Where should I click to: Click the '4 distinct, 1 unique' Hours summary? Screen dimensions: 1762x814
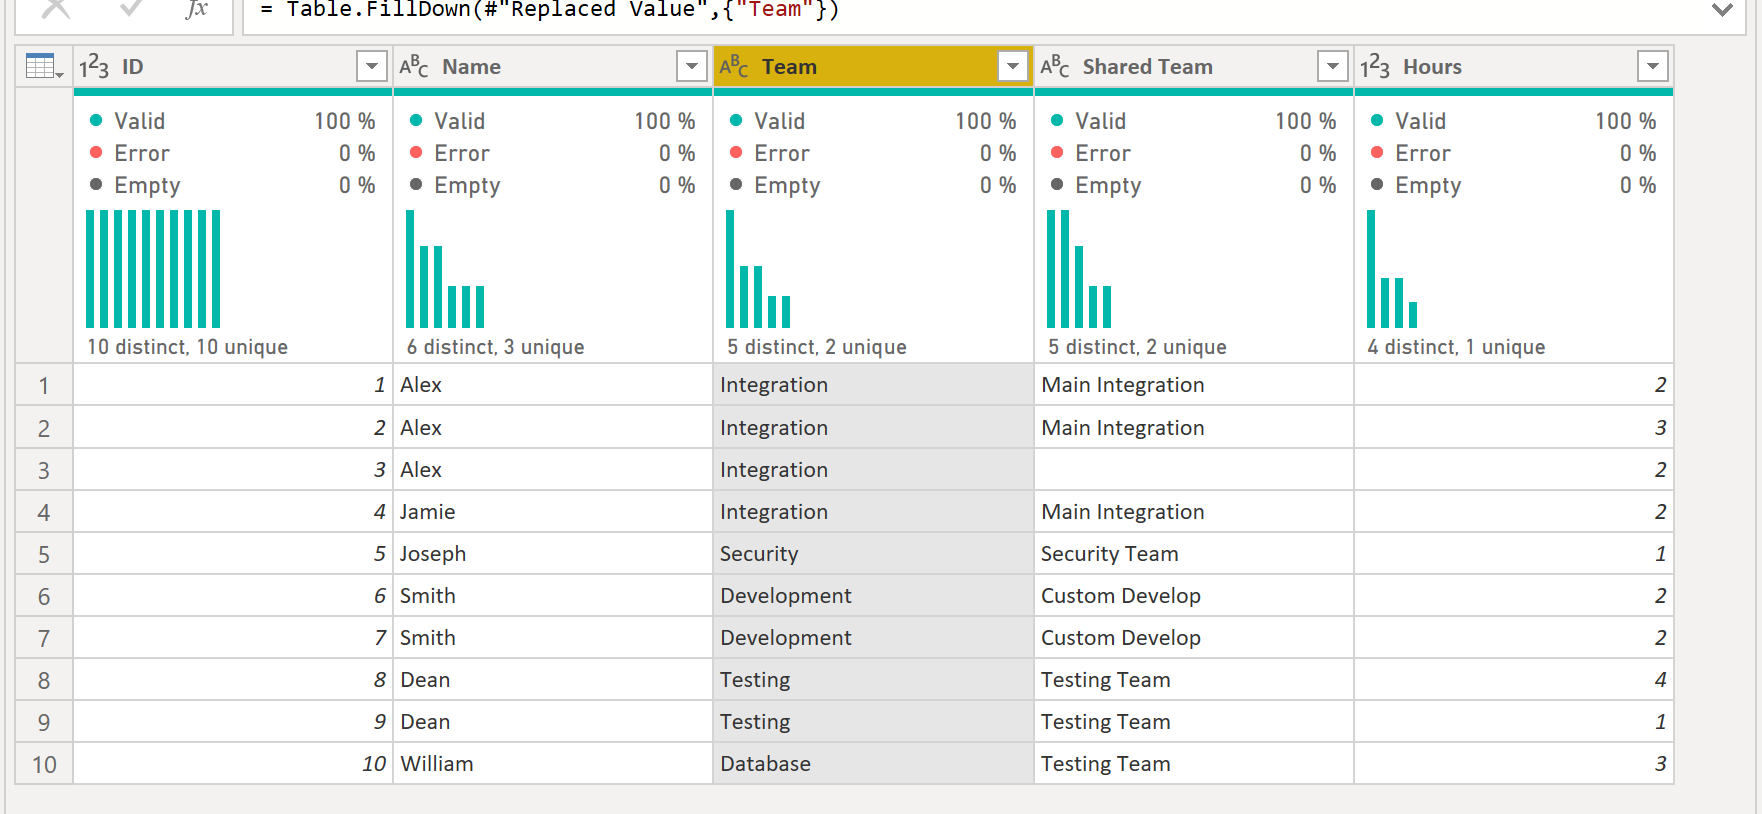tap(1456, 347)
